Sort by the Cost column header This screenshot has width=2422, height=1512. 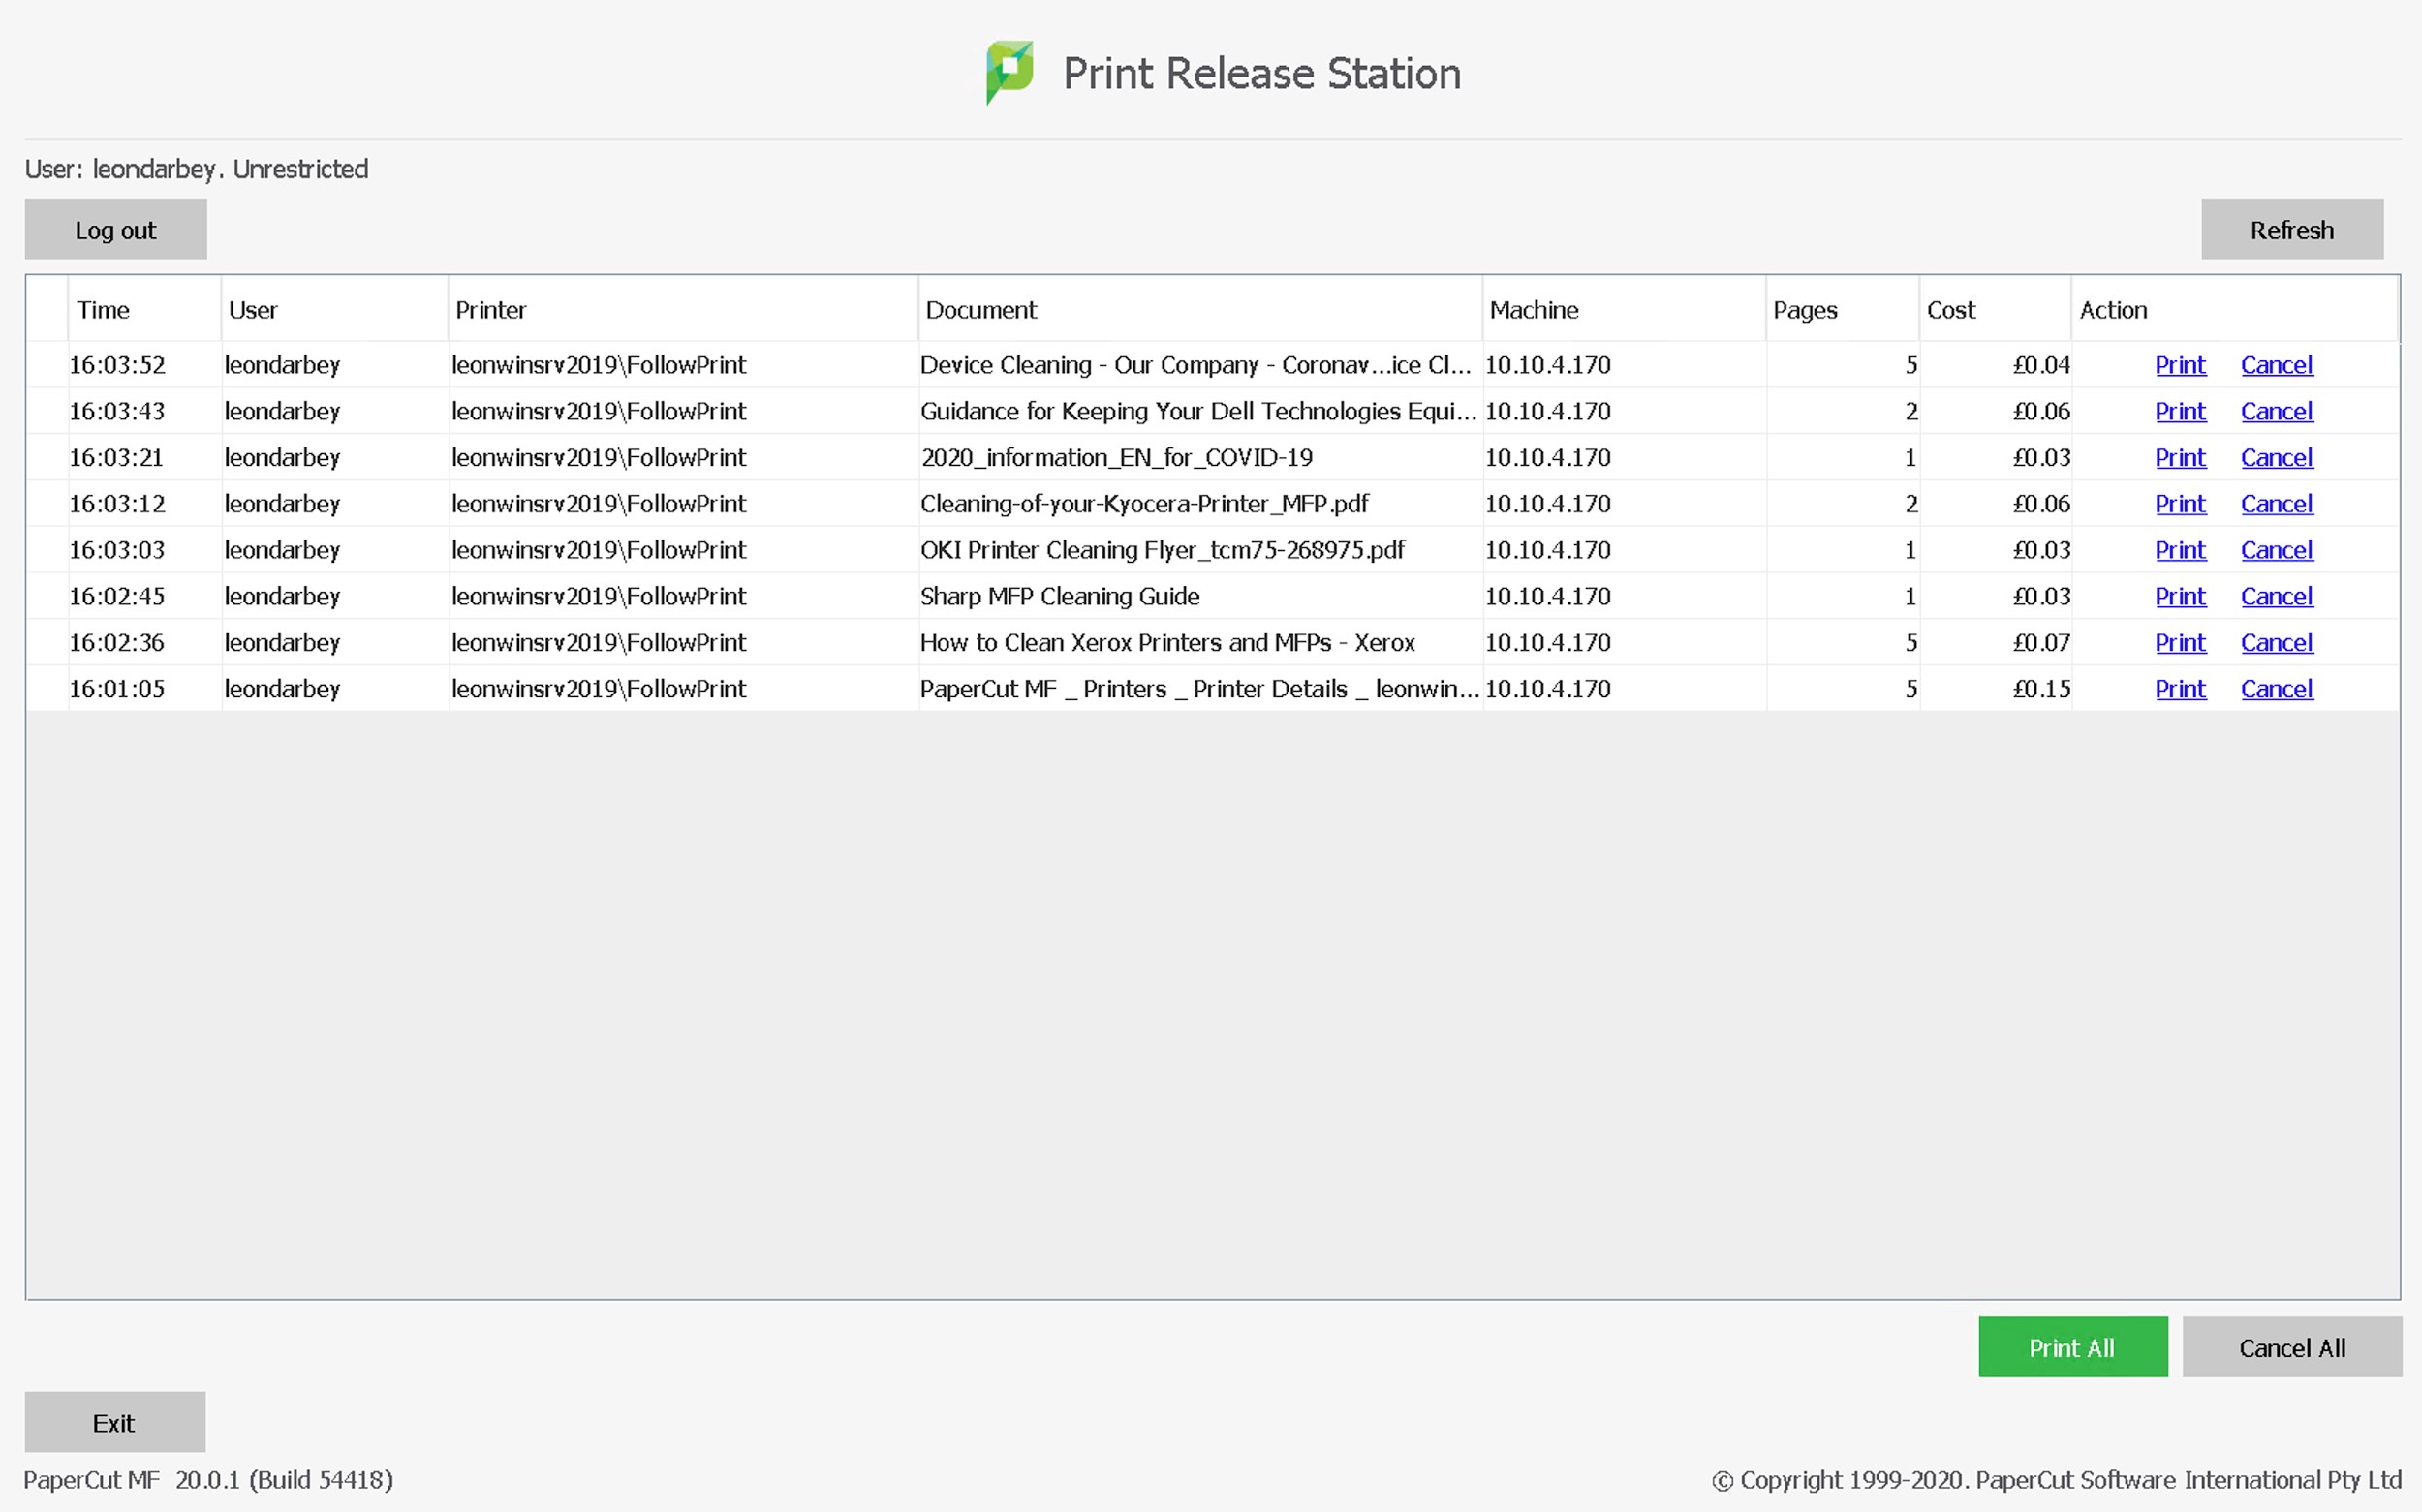[1951, 310]
